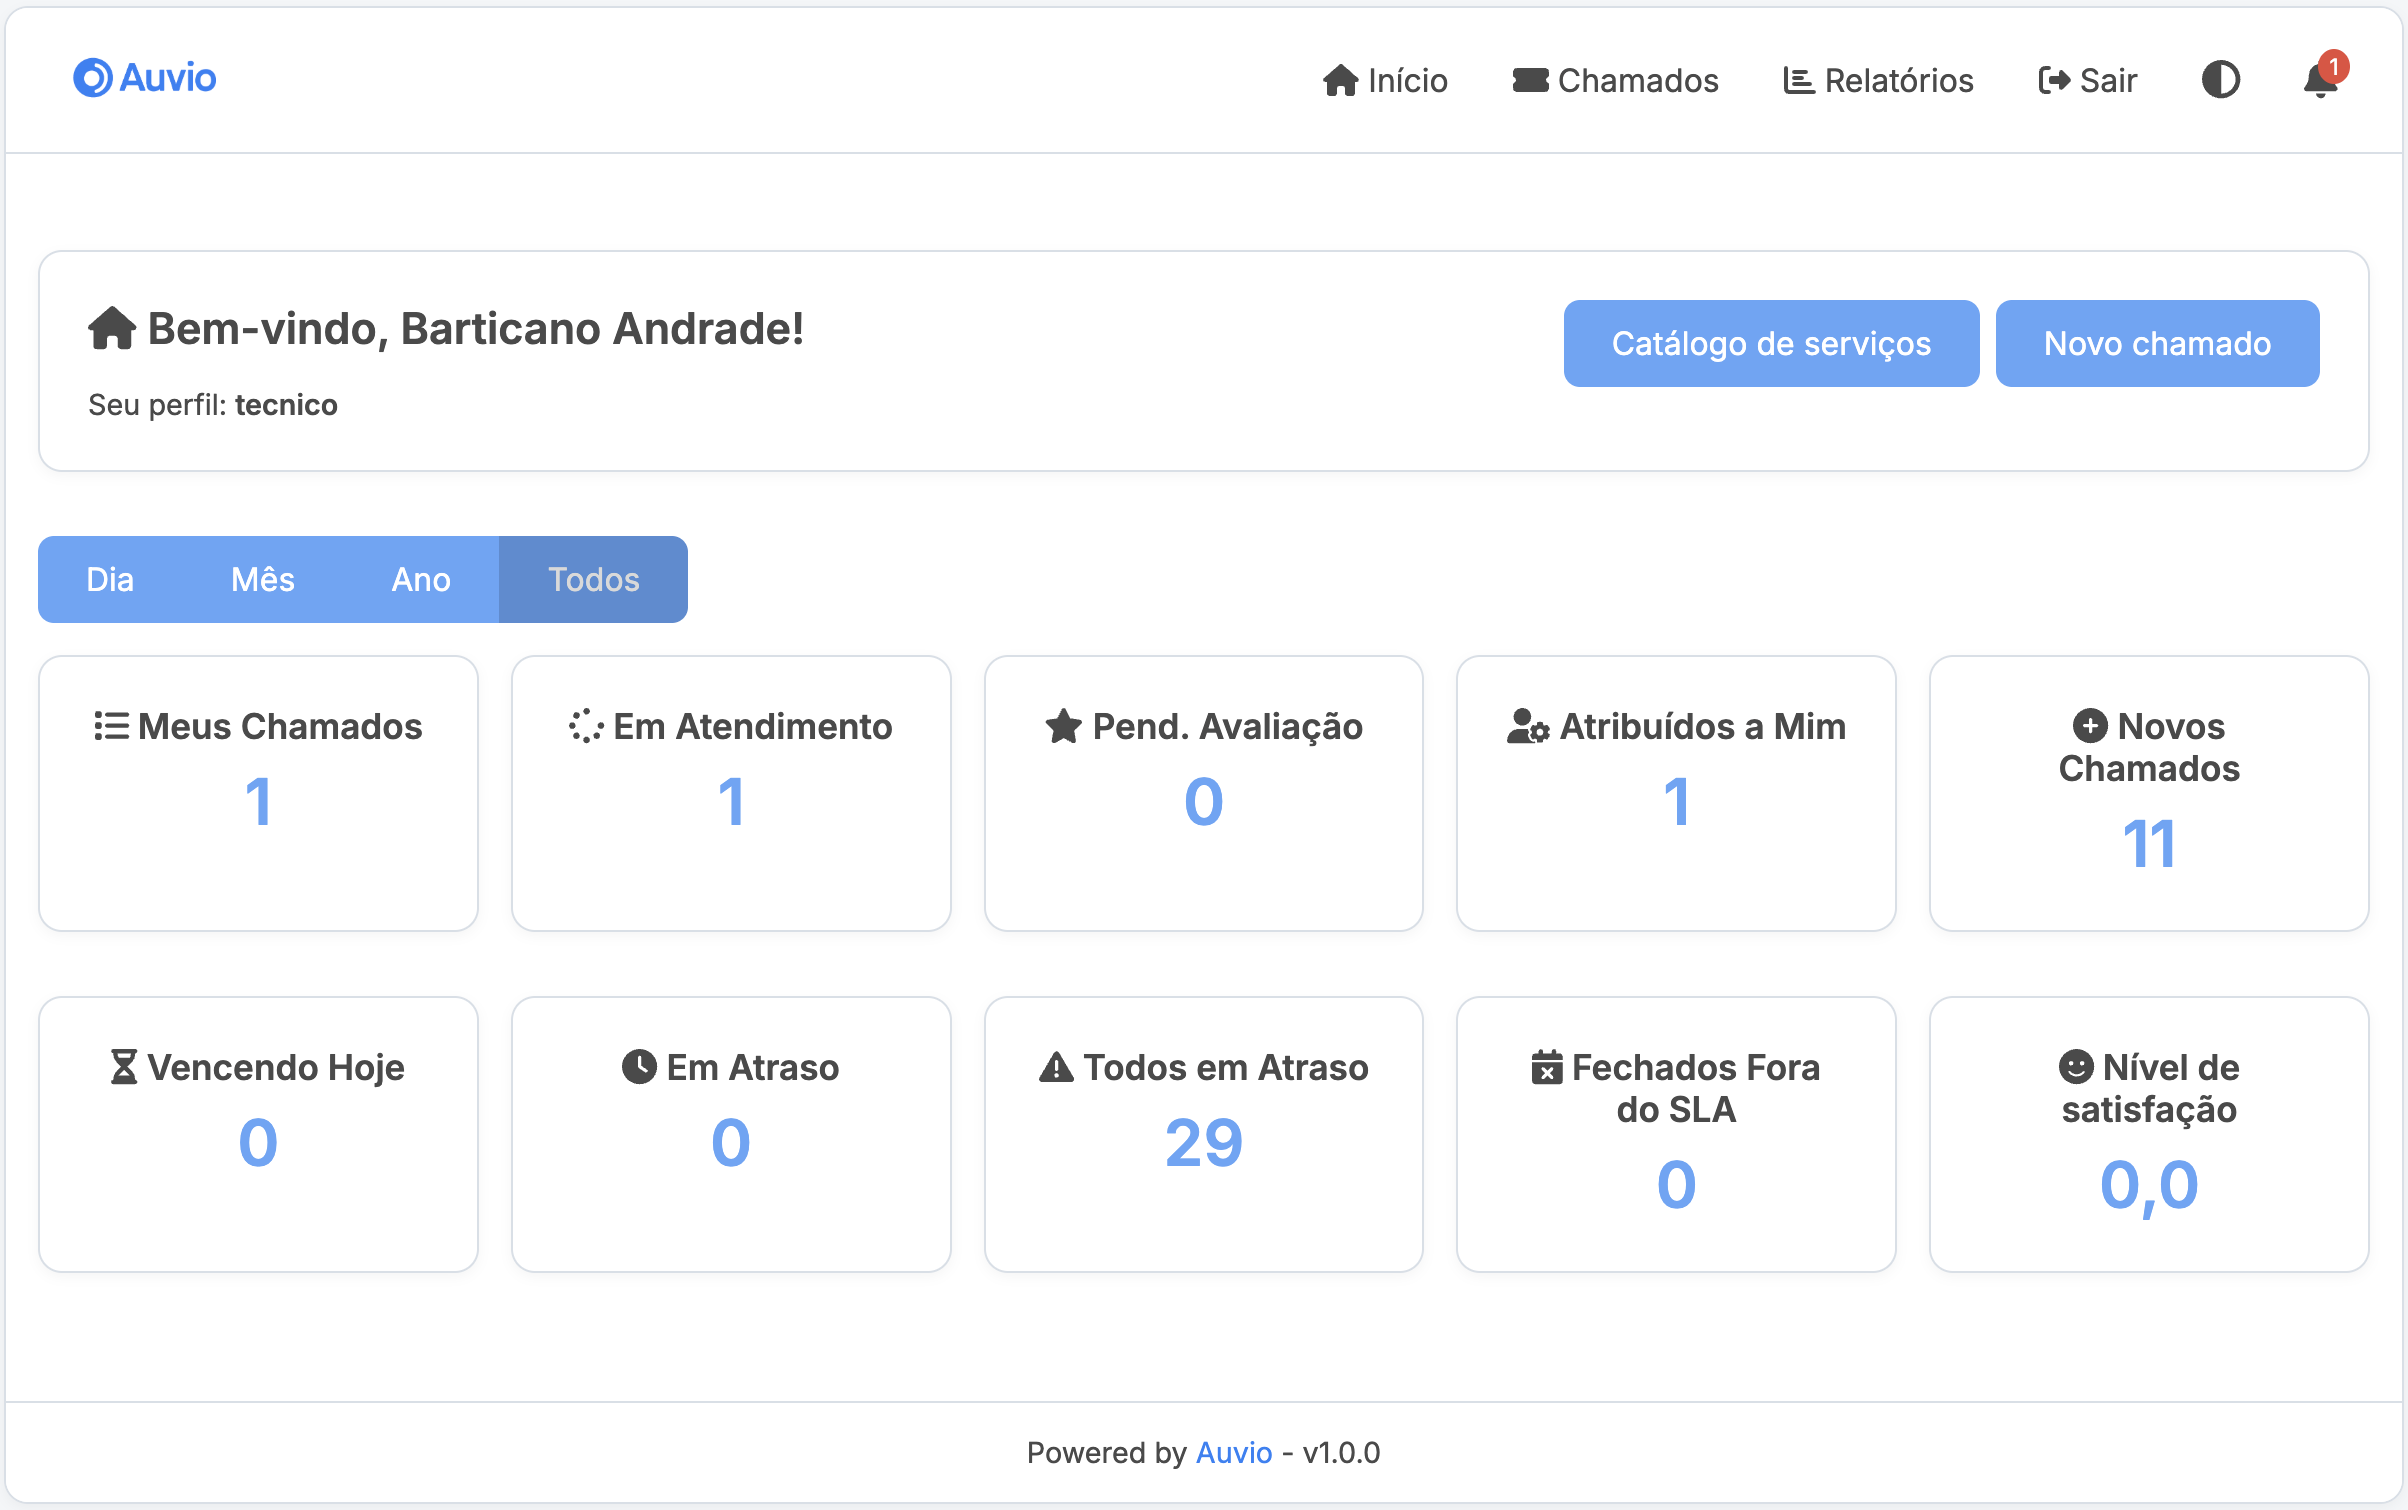Click the Auvio brand name in the header
This screenshot has width=2408, height=1510.
pos(167,78)
